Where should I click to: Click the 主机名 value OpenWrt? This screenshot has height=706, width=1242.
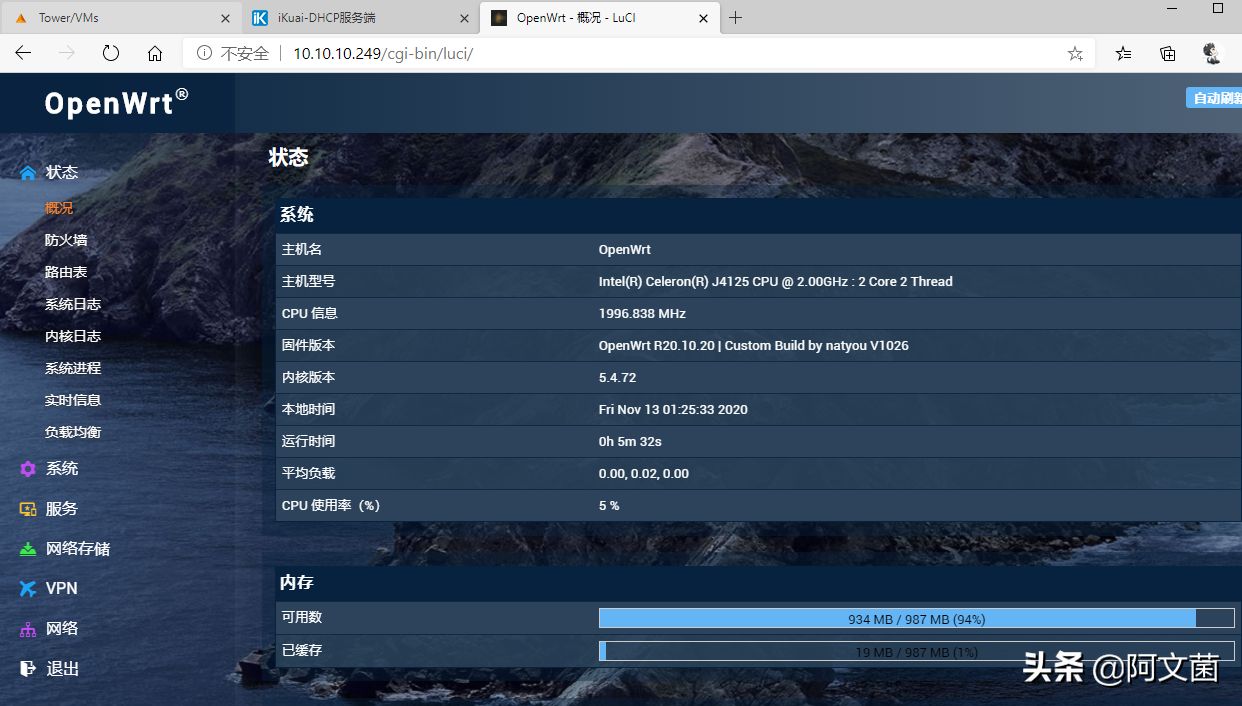pos(625,250)
